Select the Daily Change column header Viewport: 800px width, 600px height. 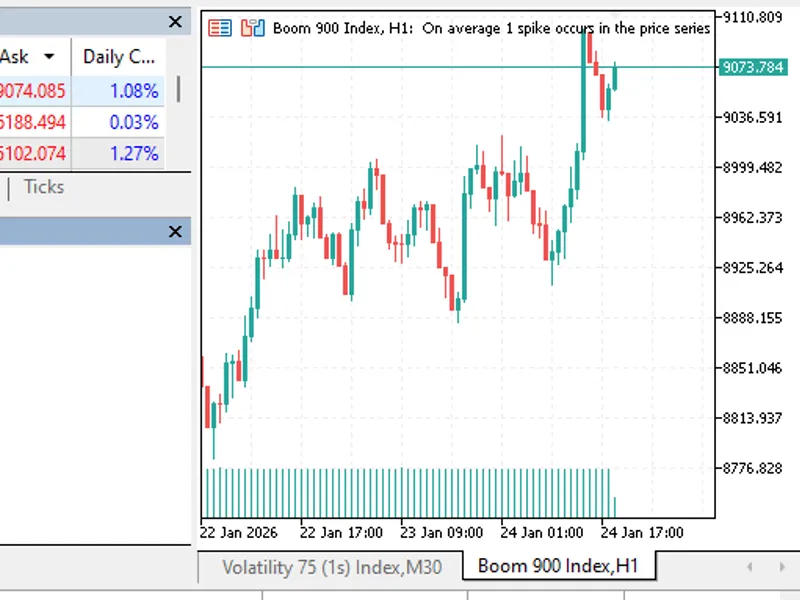coord(119,57)
